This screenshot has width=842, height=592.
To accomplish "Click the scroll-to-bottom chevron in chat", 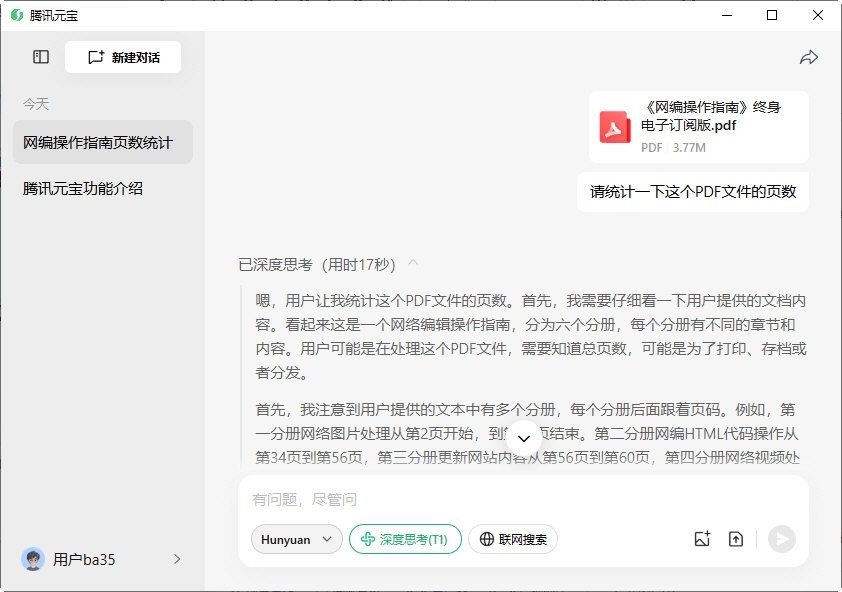I will (524, 438).
